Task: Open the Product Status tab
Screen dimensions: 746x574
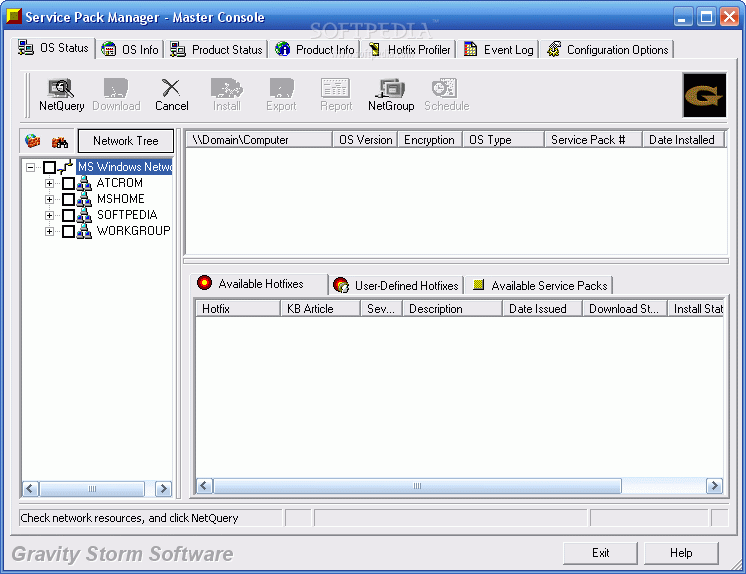Action: 216,49
